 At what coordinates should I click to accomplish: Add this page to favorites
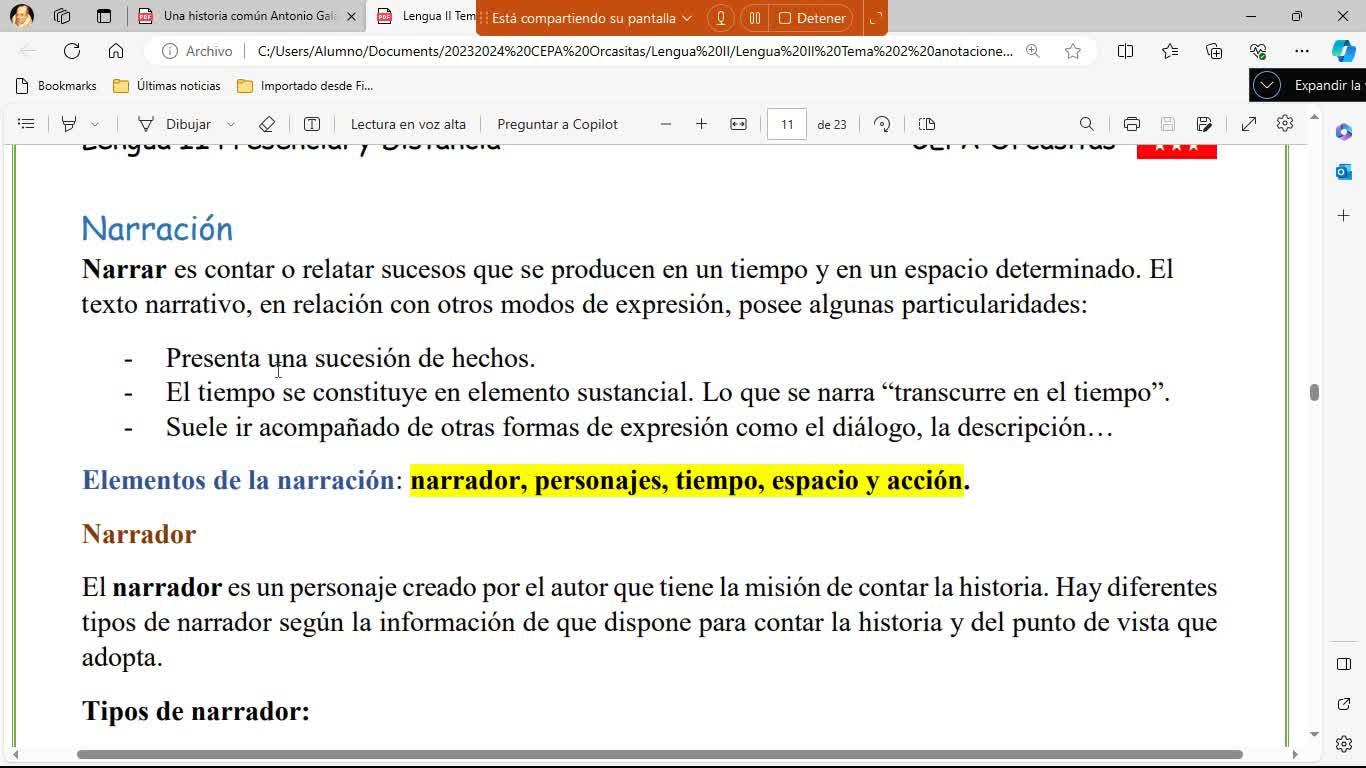[1073, 51]
